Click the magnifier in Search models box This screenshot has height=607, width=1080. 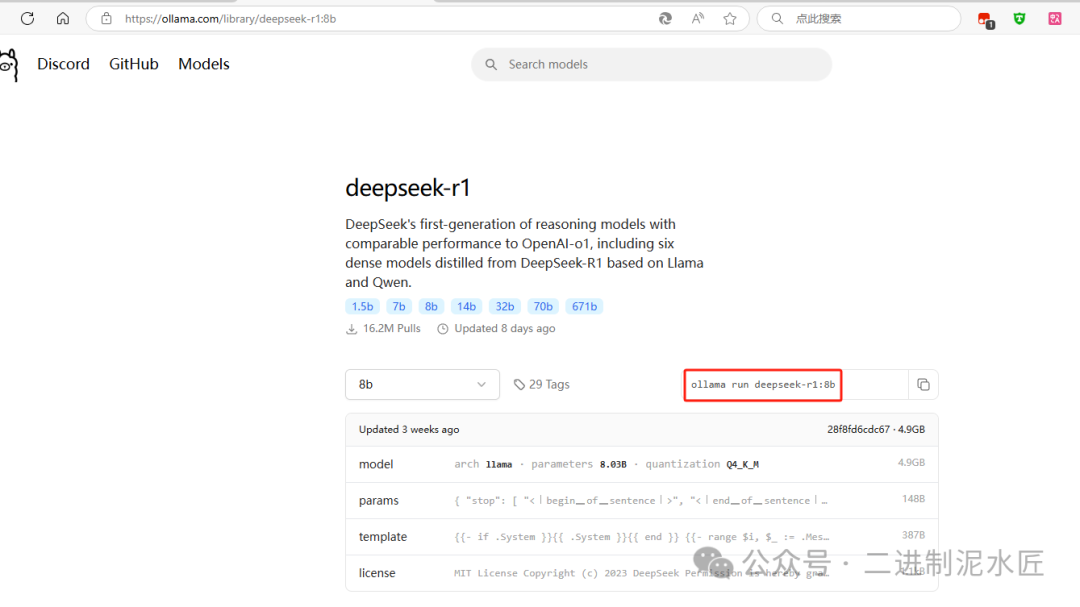click(x=491, y=64)
